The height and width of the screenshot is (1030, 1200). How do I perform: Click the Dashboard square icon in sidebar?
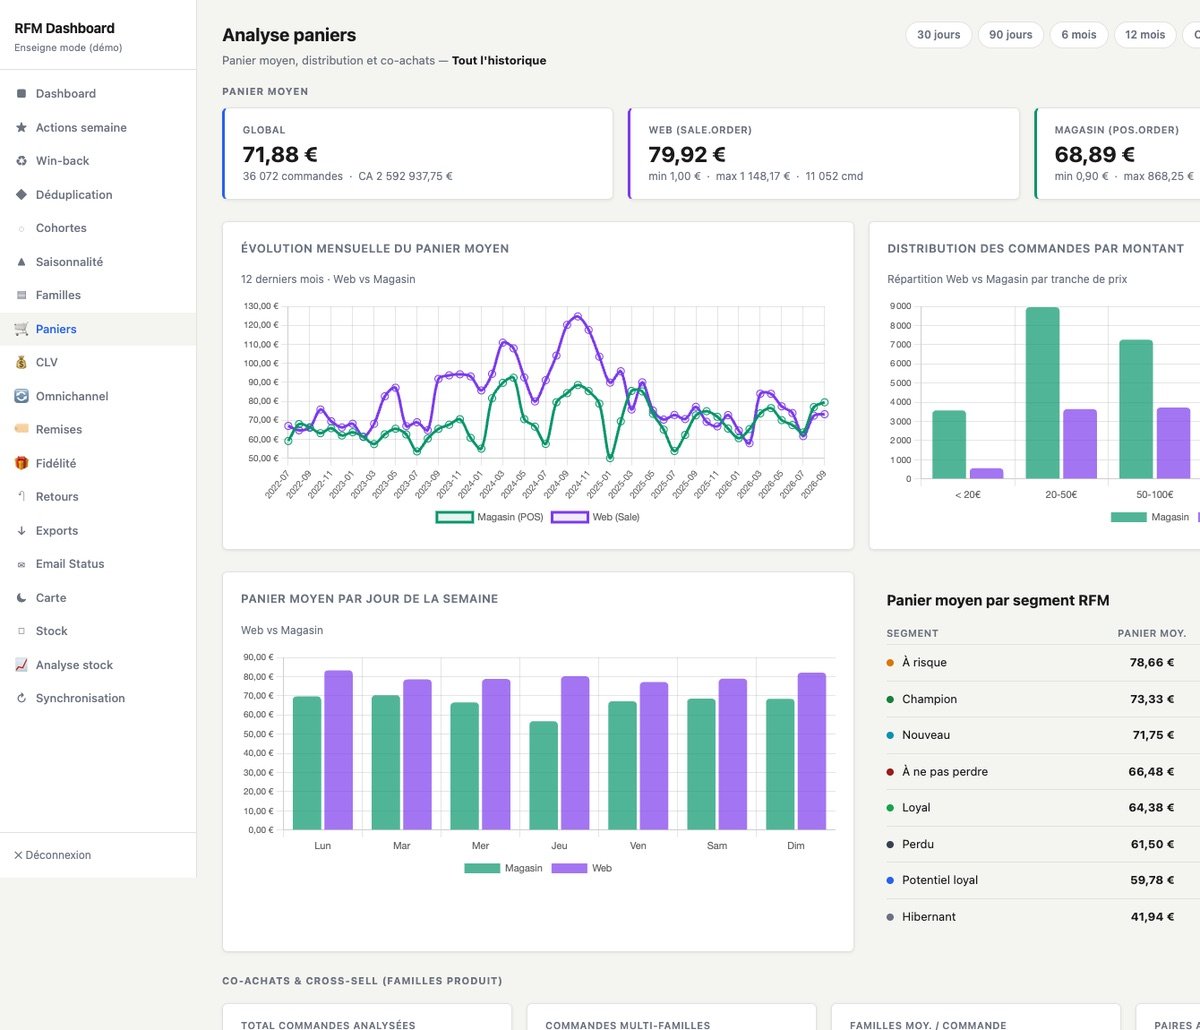(21, 94)
